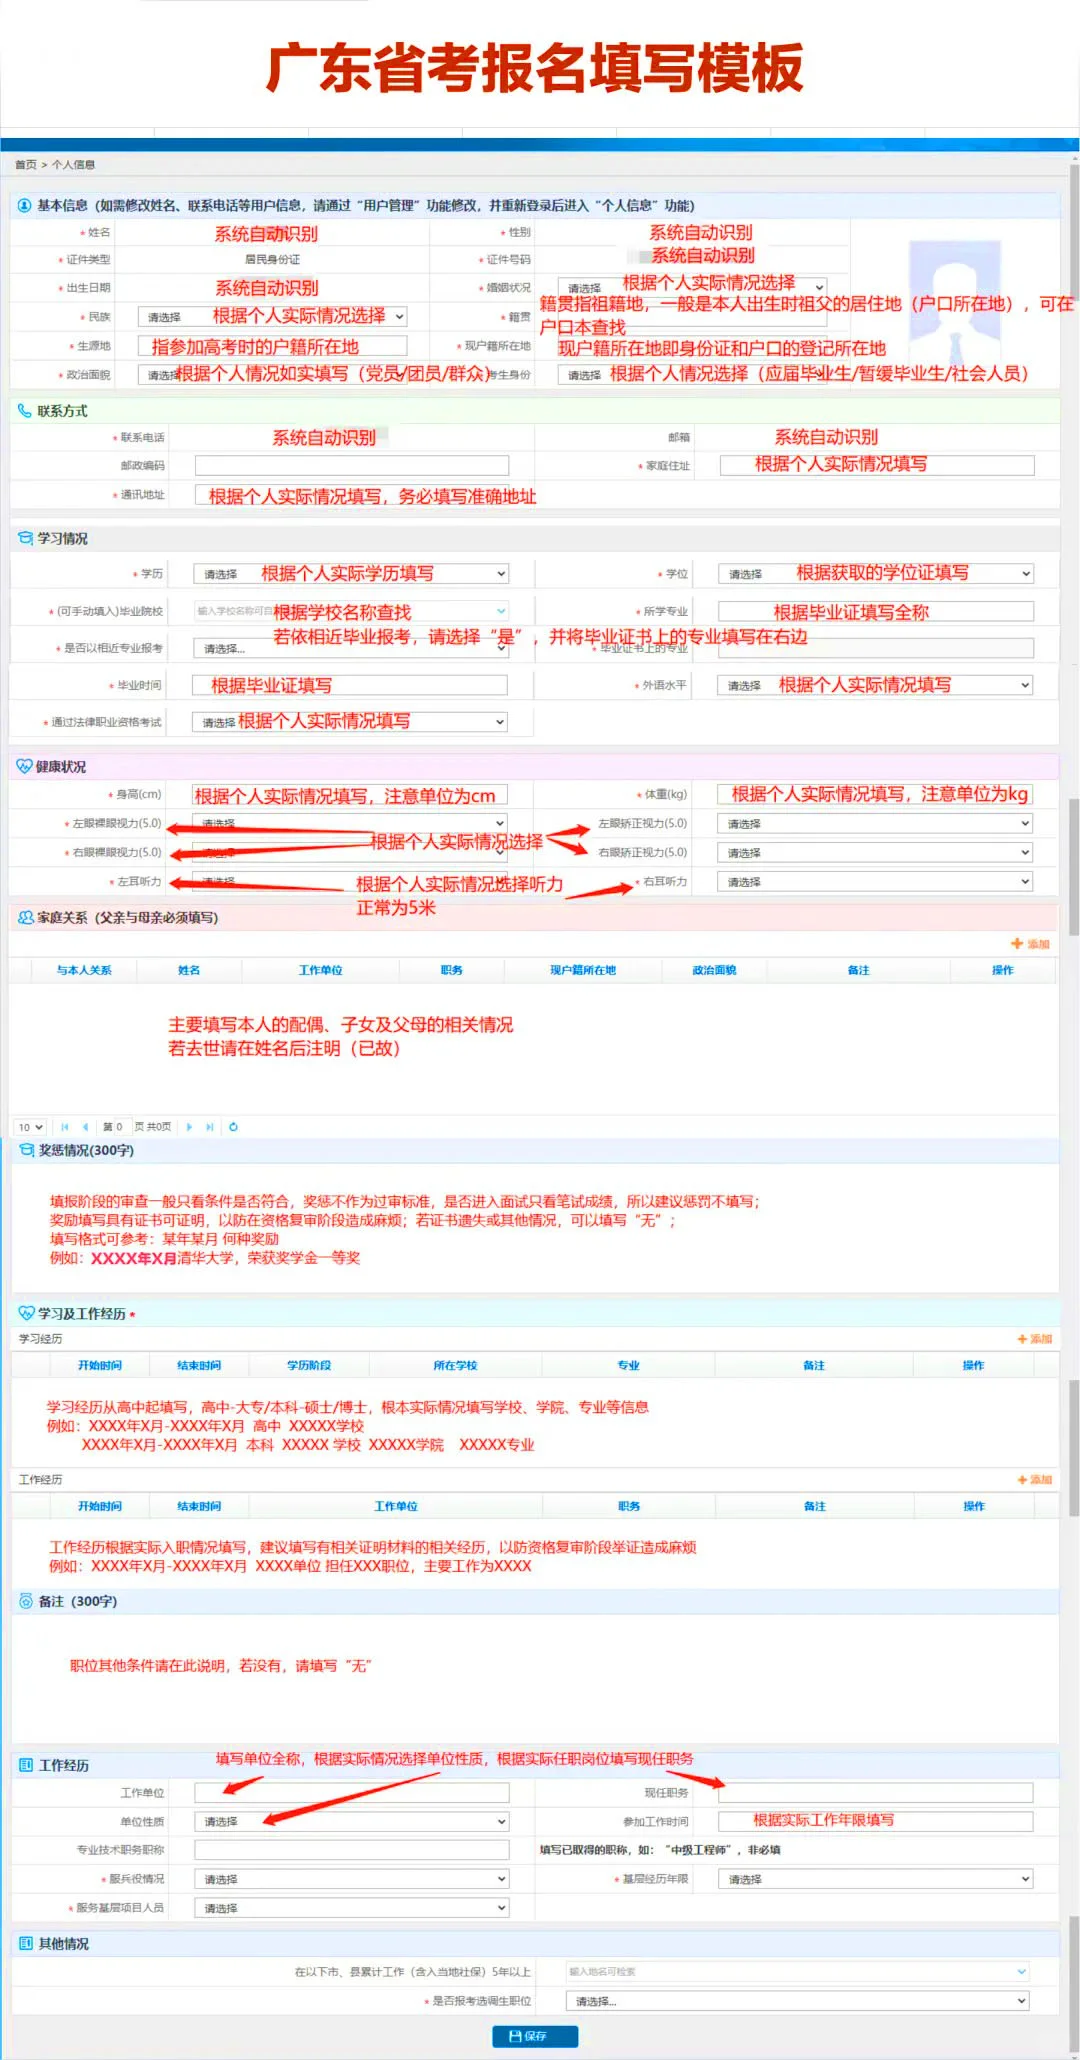1080x2060 pixels.
Task: Click the 奖惩情况 section icon
Action: tap(26, 1151)
